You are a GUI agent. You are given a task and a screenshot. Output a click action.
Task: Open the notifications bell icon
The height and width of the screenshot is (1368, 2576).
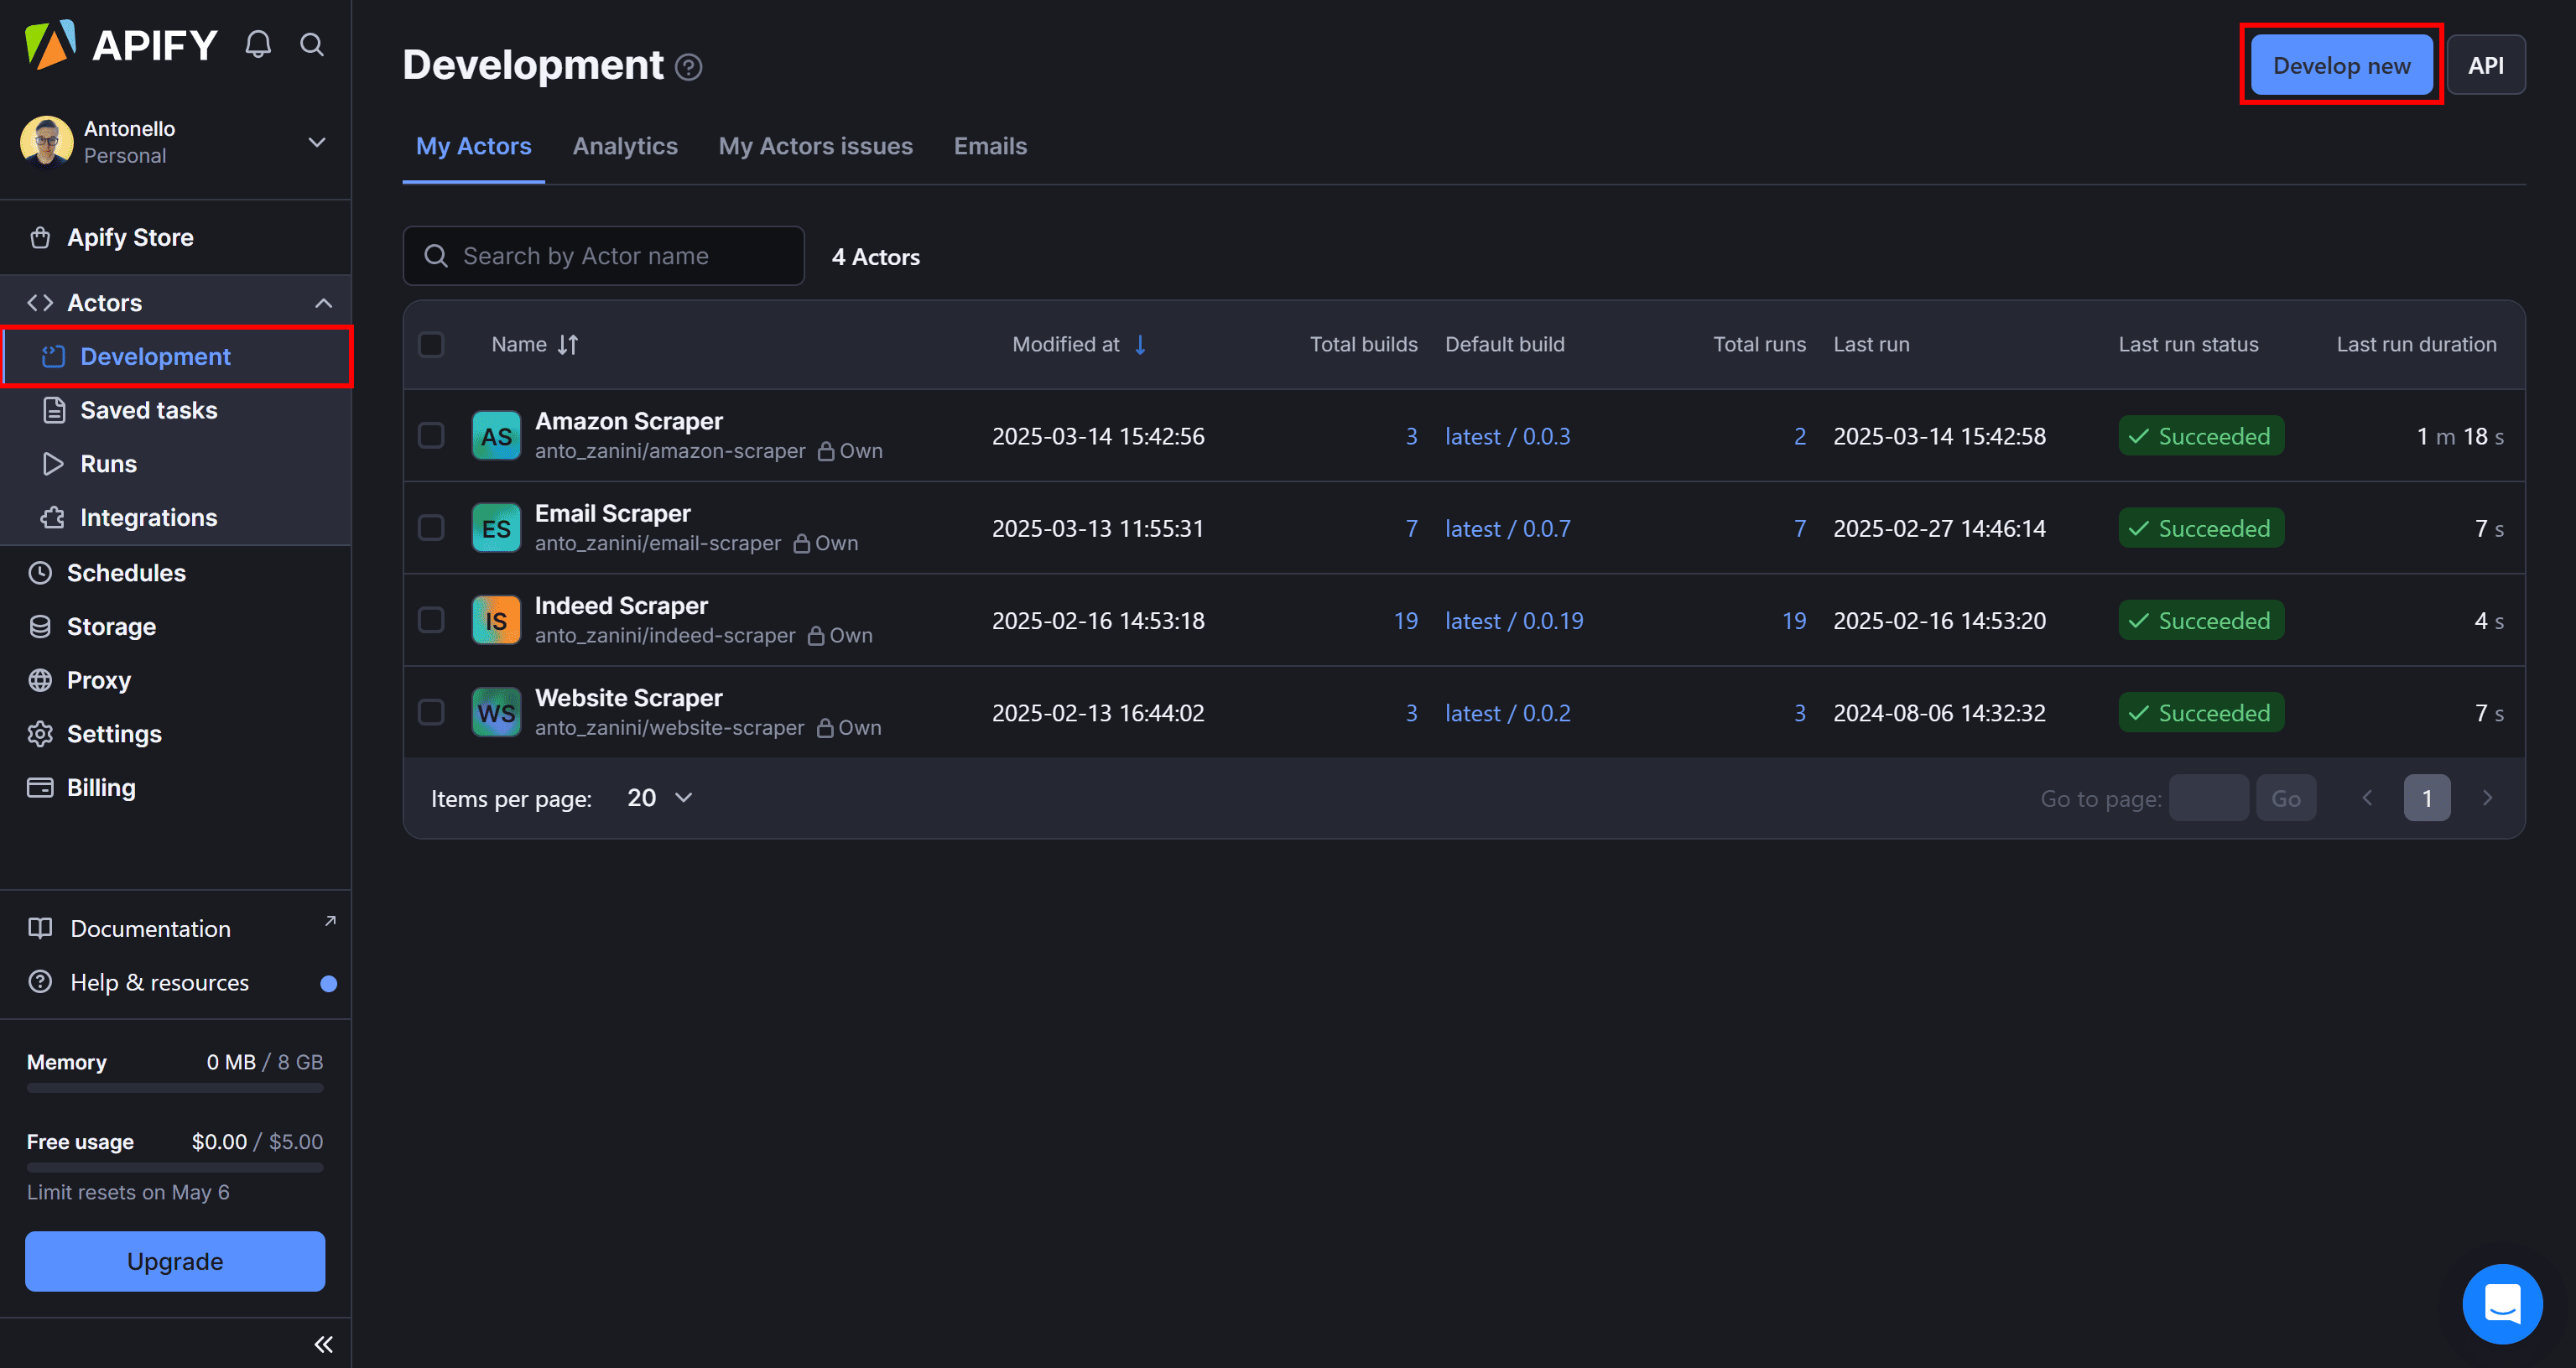[x=258, y=44]
